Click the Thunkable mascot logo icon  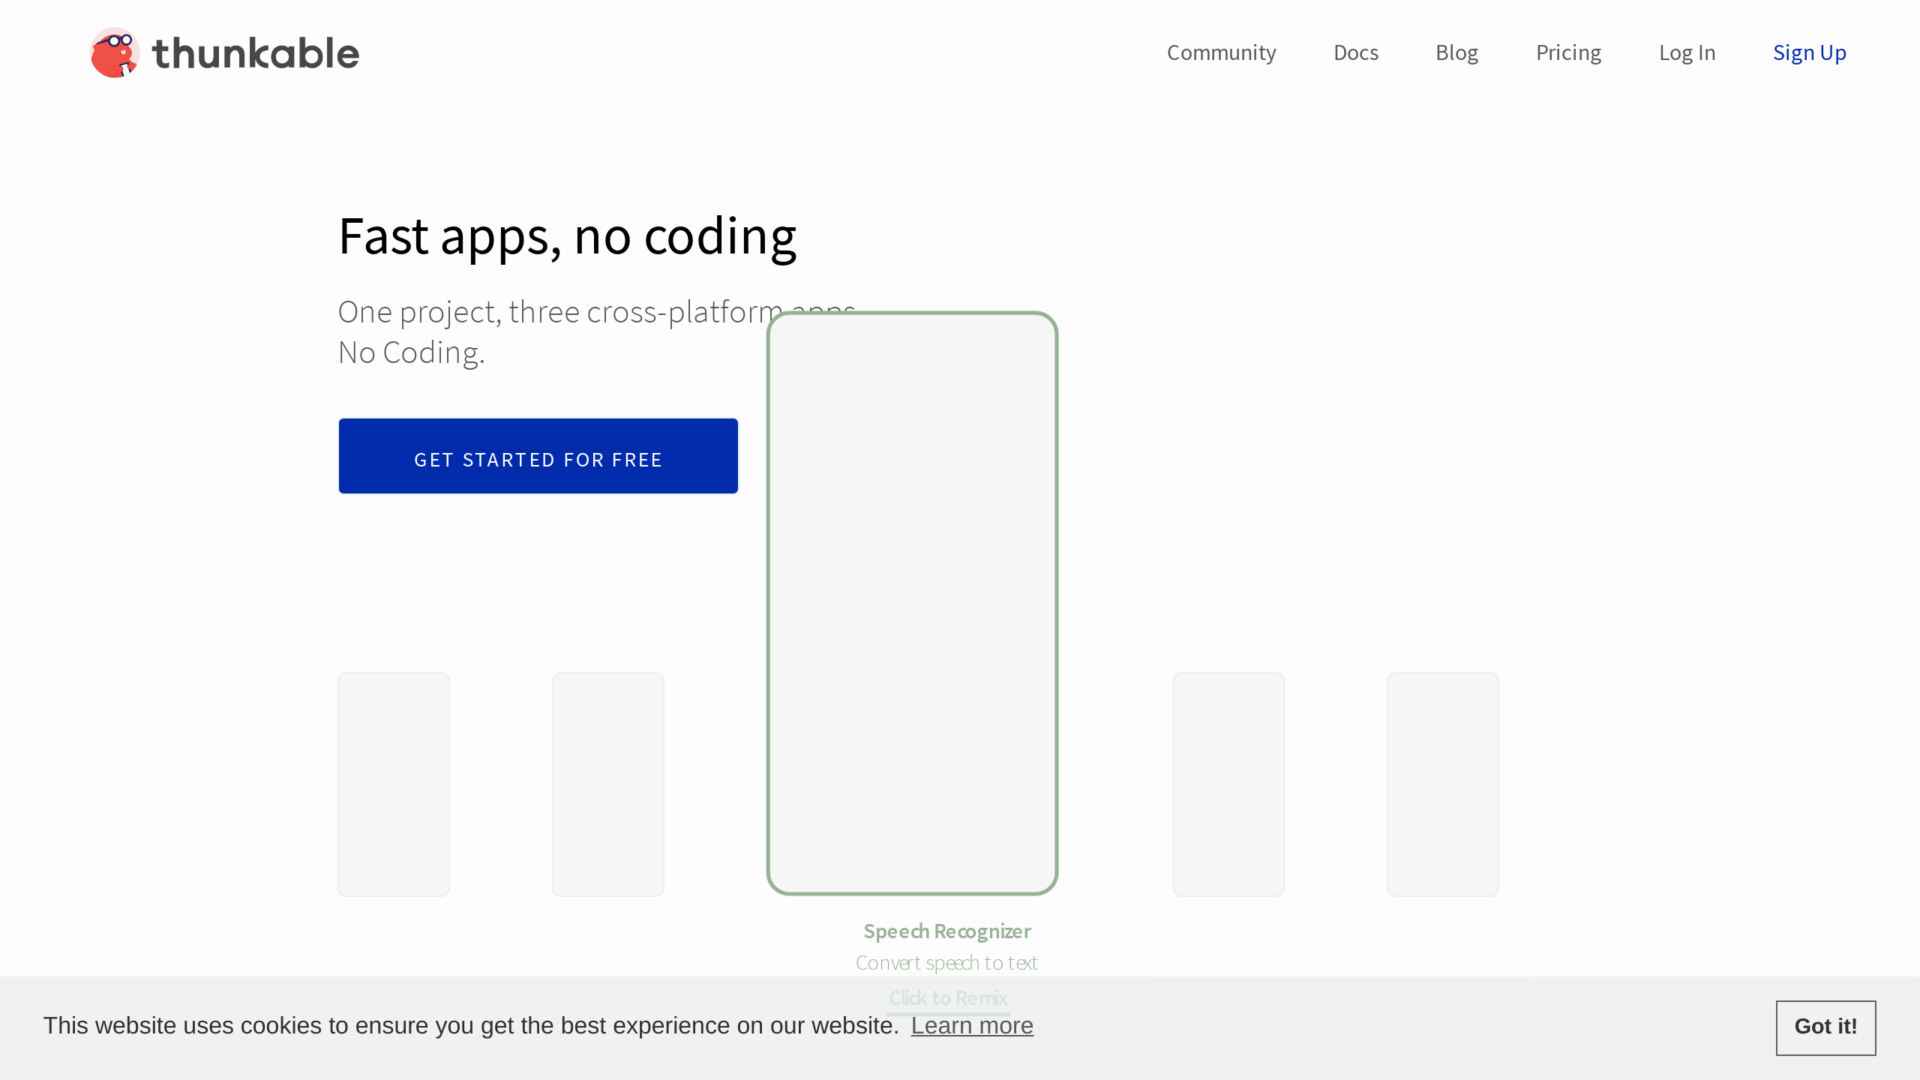click(114, 52)
